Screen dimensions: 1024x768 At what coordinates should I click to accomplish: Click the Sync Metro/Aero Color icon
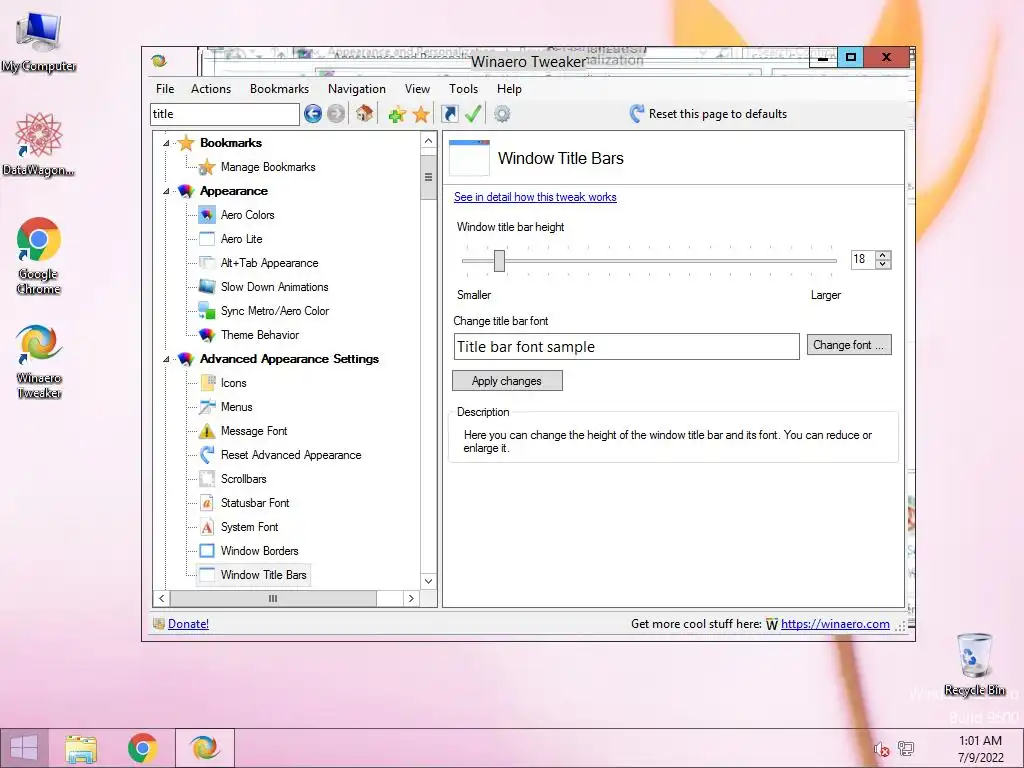[x=207, y=311]
